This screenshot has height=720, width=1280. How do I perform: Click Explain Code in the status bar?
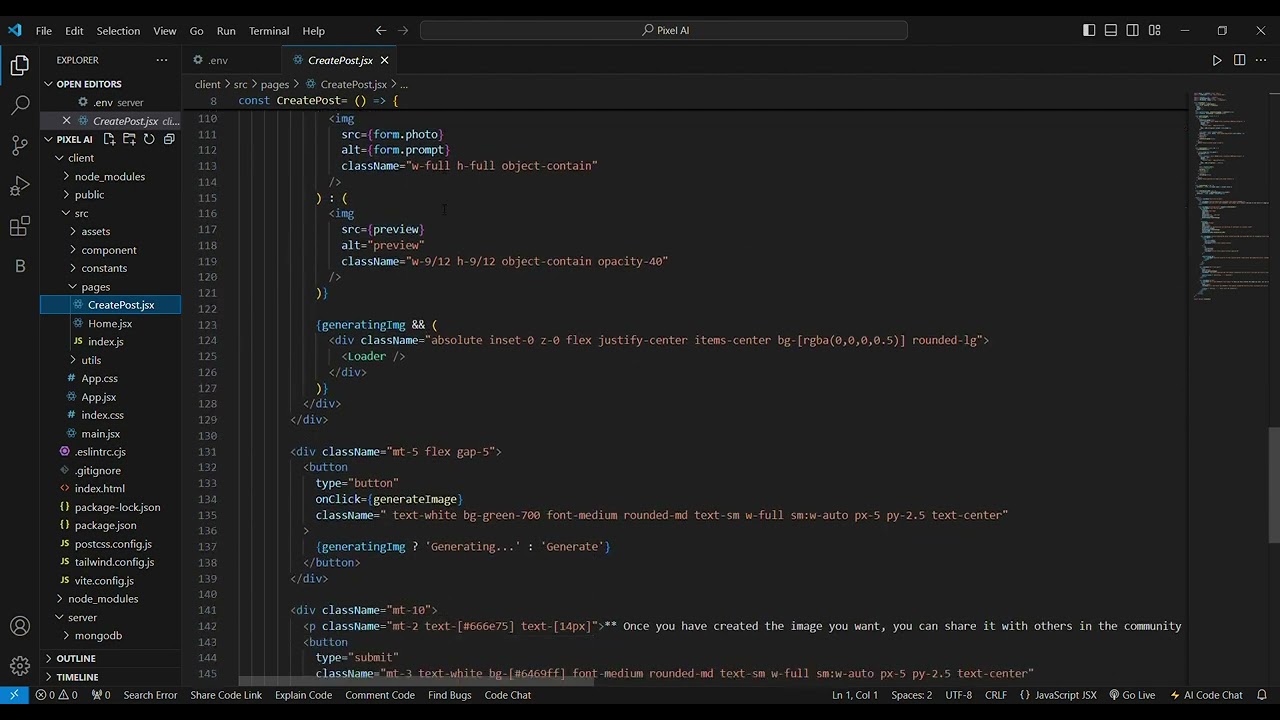coord(303,695)
